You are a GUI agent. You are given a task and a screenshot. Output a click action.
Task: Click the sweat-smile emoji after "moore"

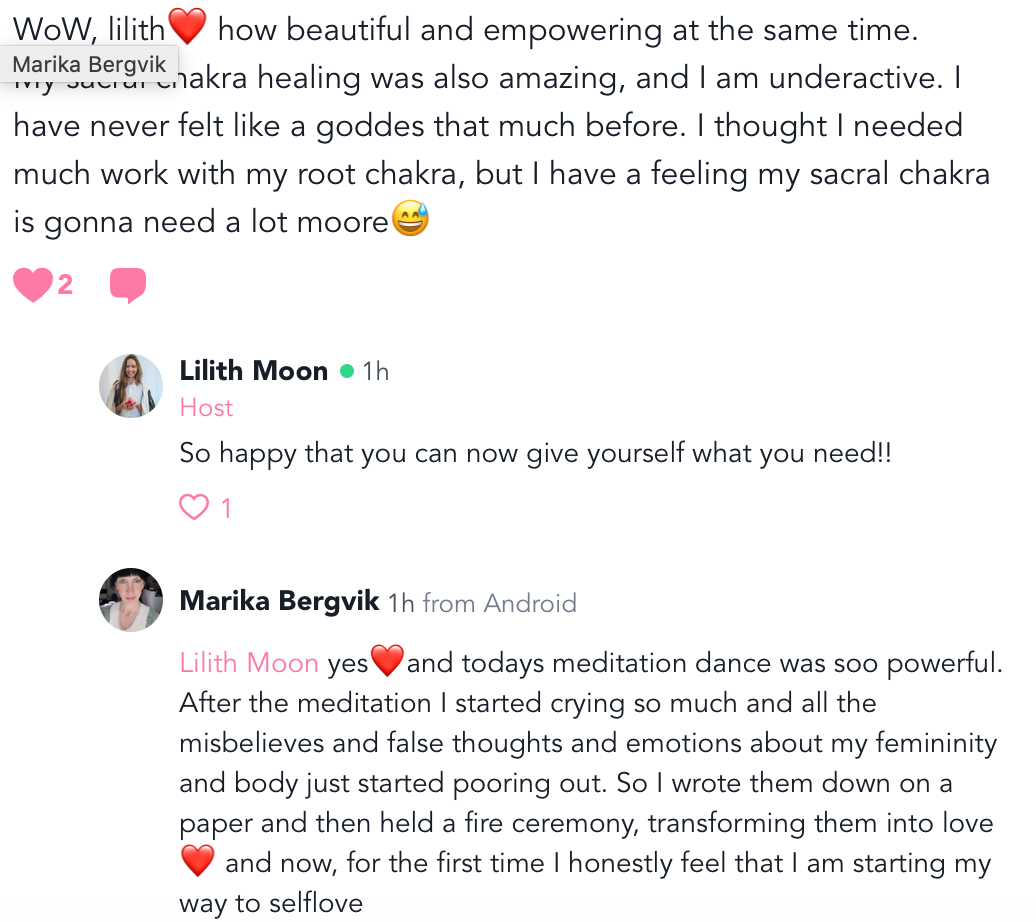410,220
